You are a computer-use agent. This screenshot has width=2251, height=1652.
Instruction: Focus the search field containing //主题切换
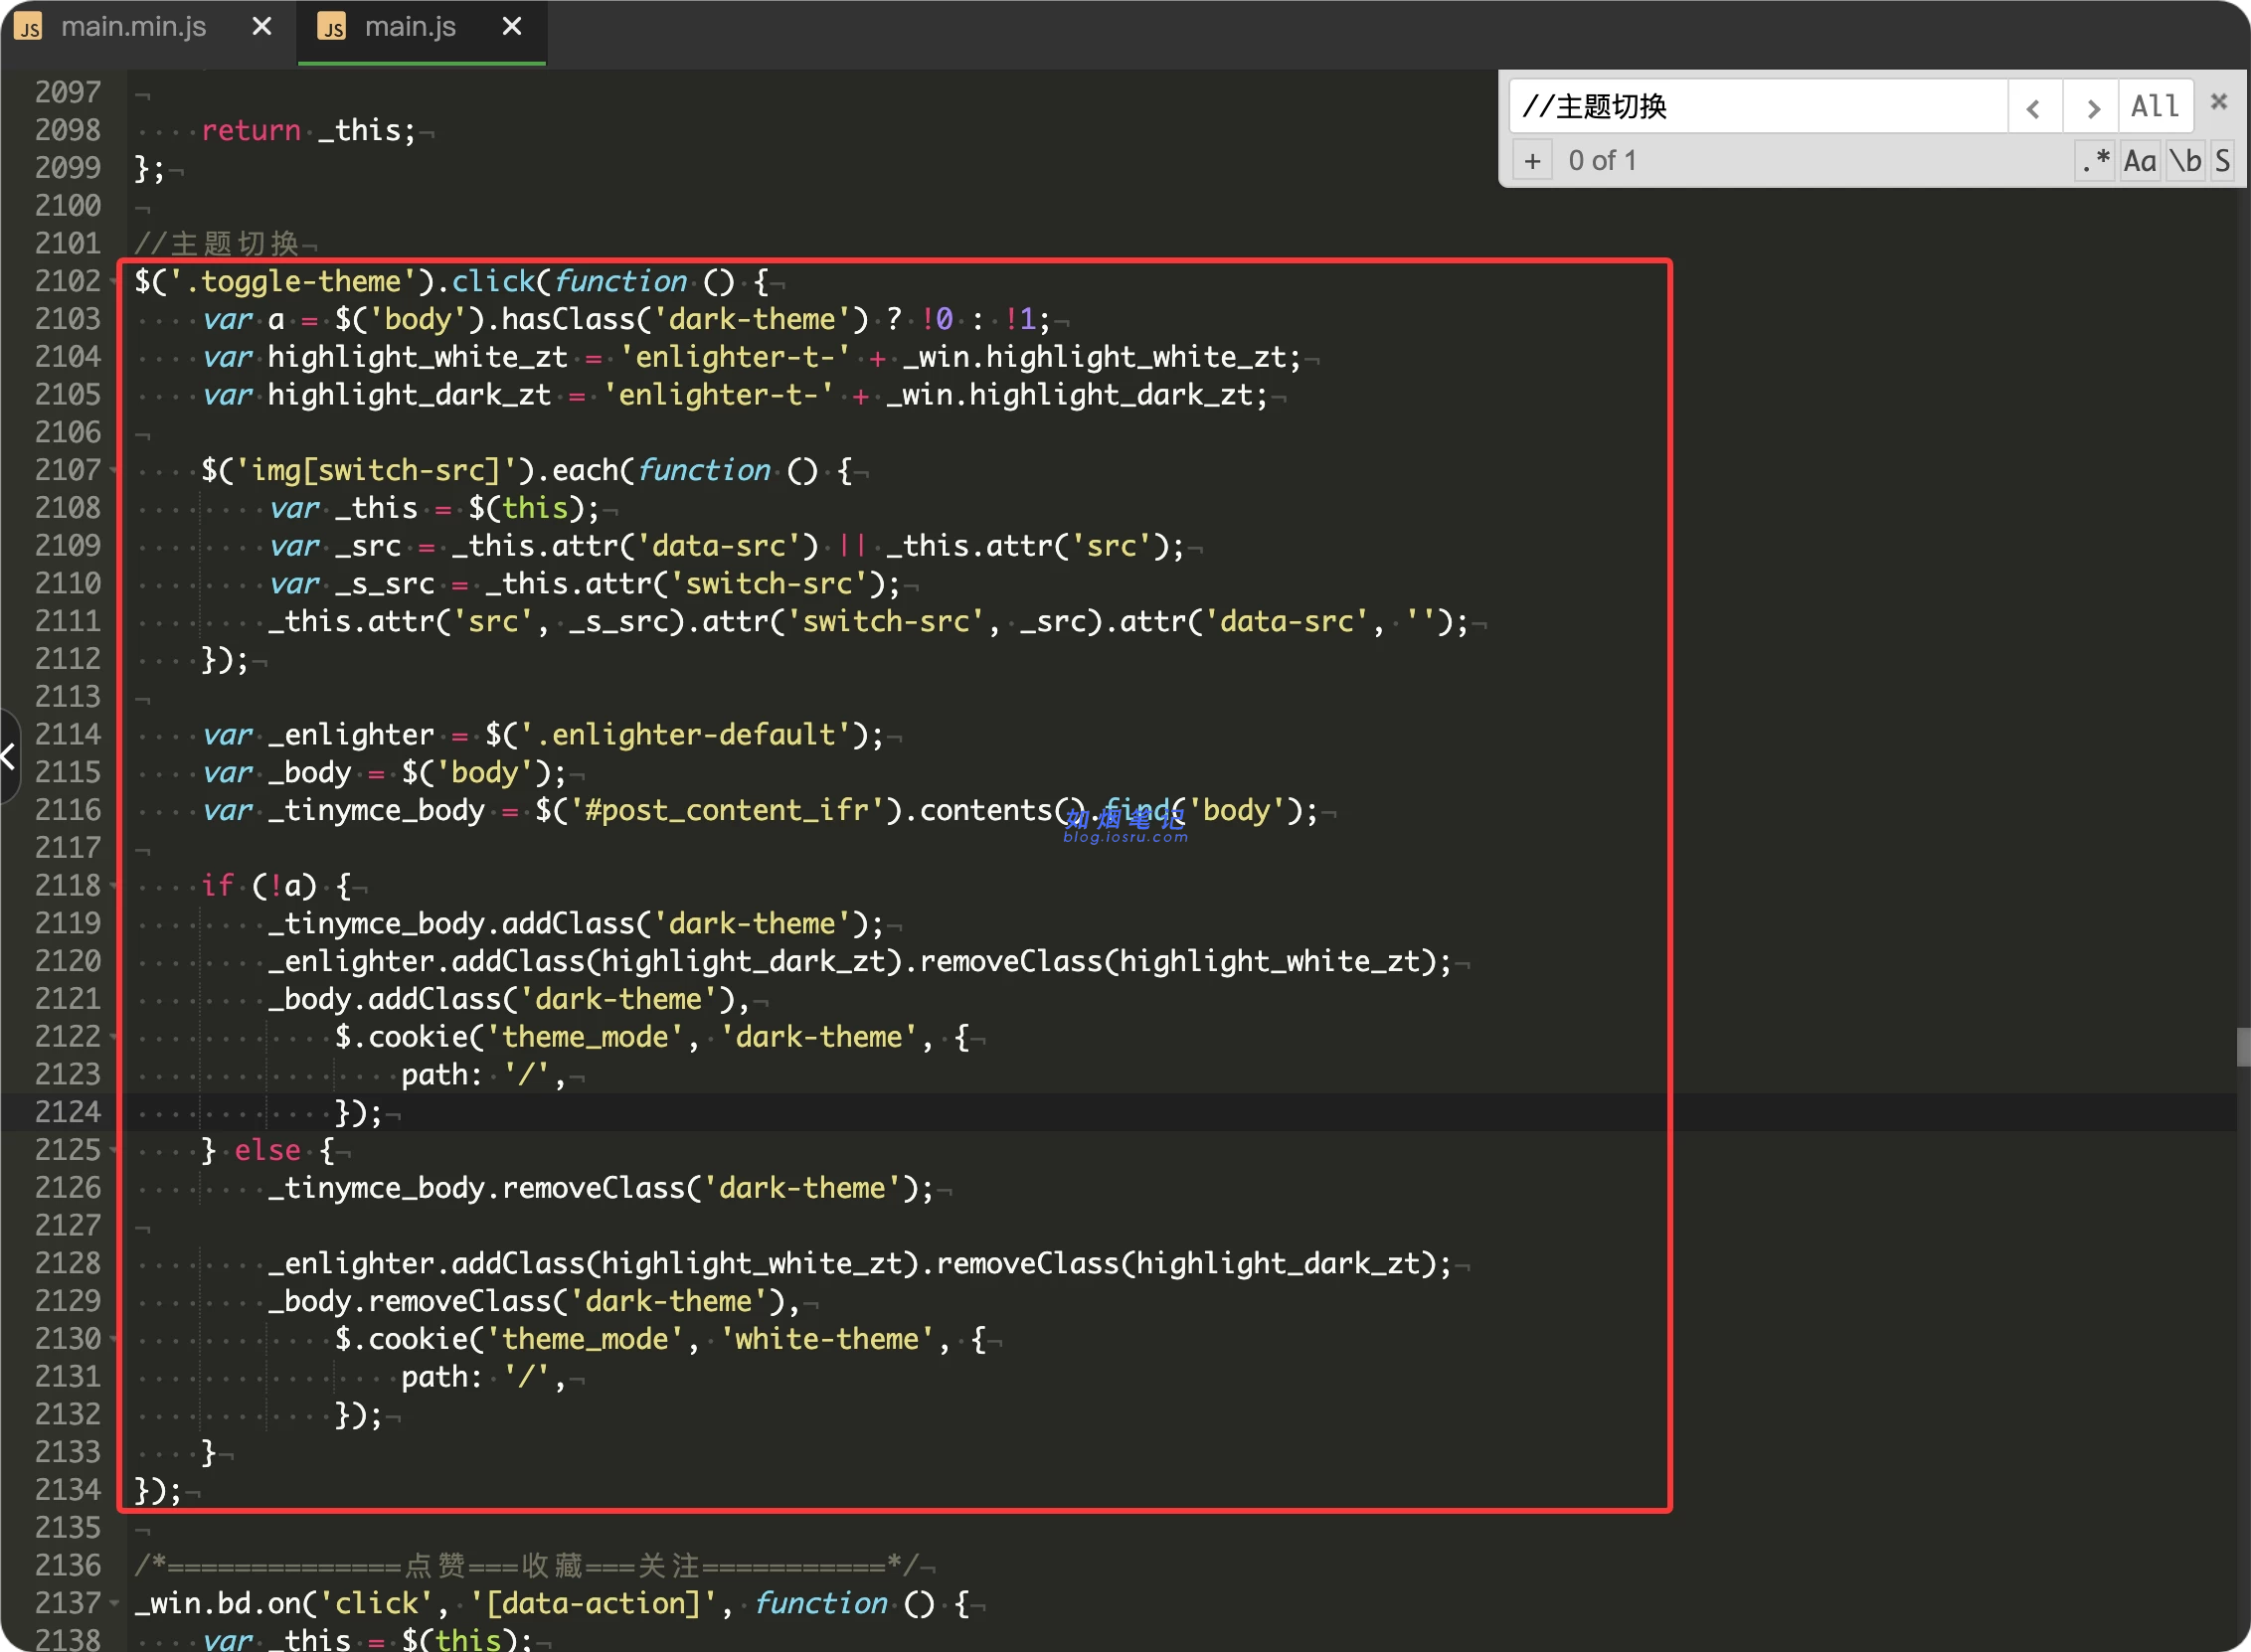[x=1757, y=106]
